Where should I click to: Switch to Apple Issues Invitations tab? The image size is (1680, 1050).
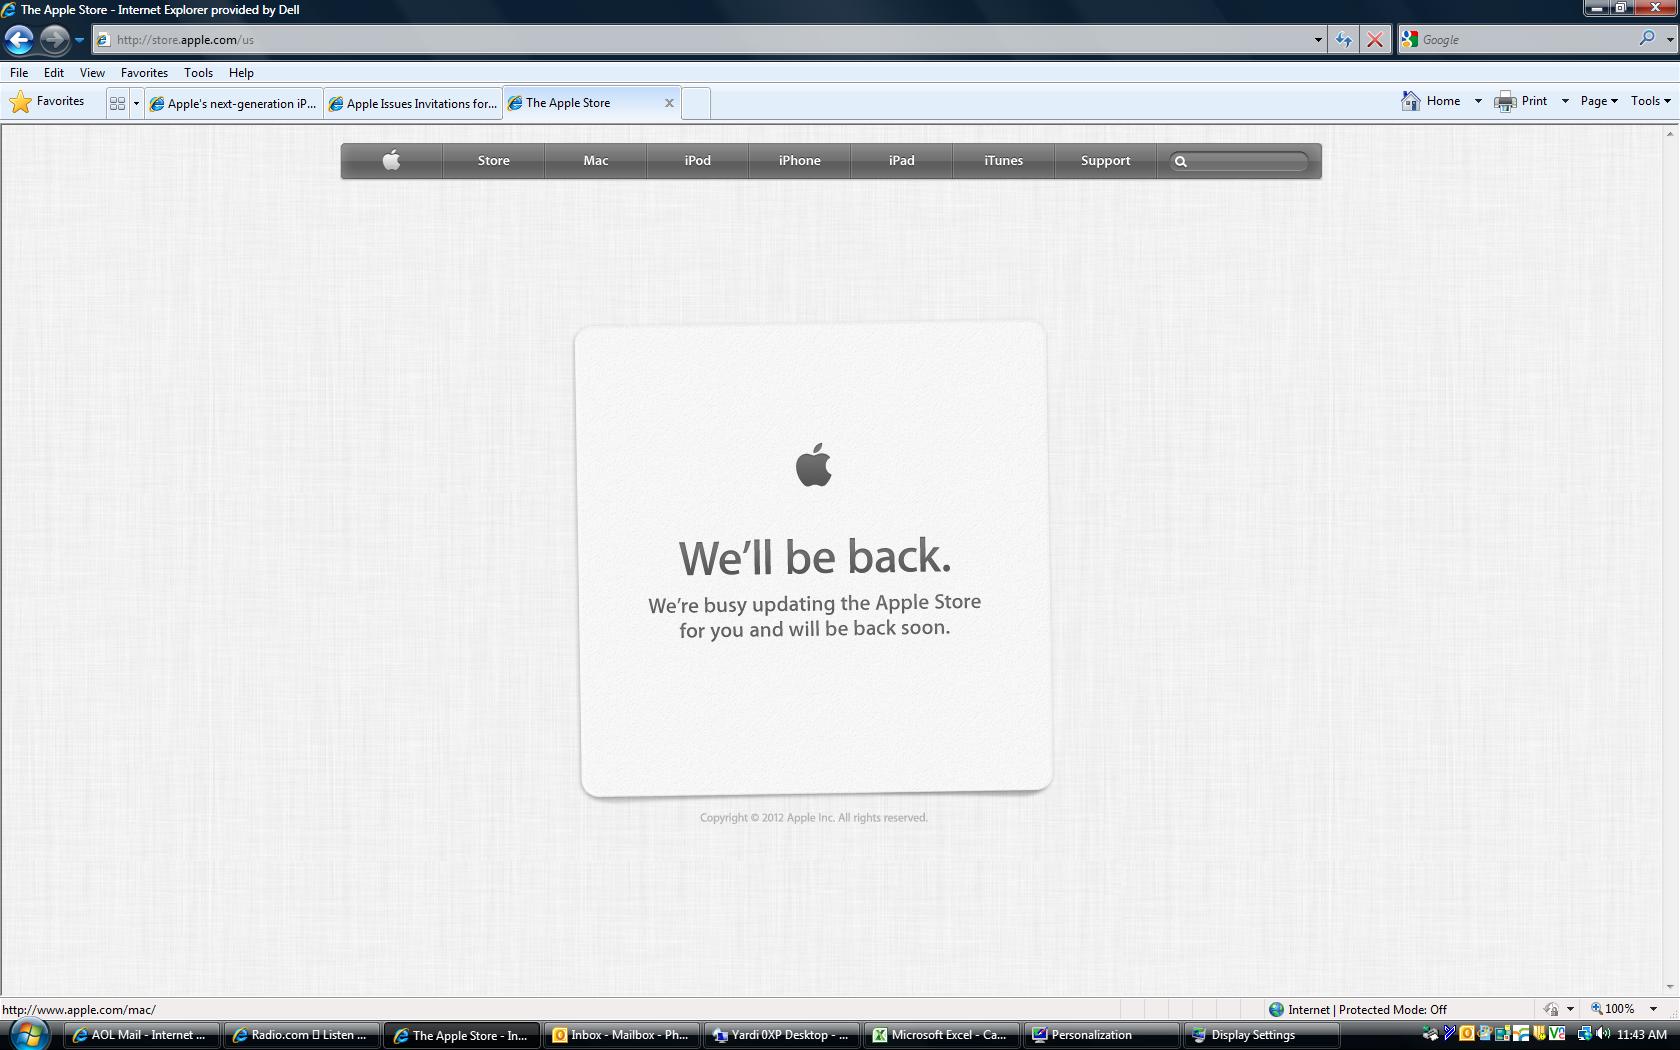click(x=413, y=103)
